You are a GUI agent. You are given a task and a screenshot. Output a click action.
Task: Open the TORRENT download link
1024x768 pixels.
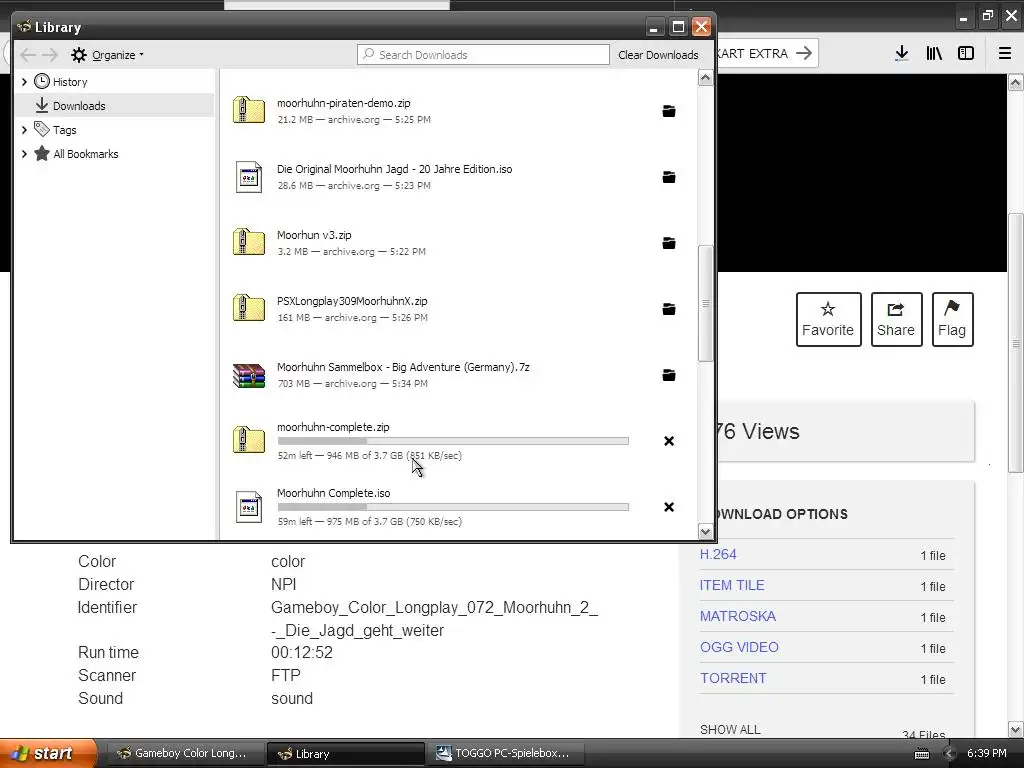pos(733,678)
